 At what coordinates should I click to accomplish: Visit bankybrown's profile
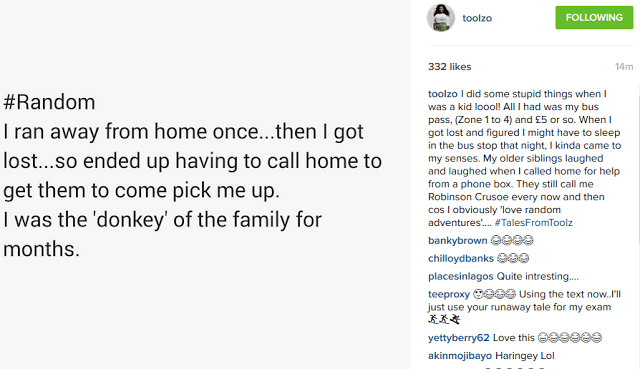point(458,240)
